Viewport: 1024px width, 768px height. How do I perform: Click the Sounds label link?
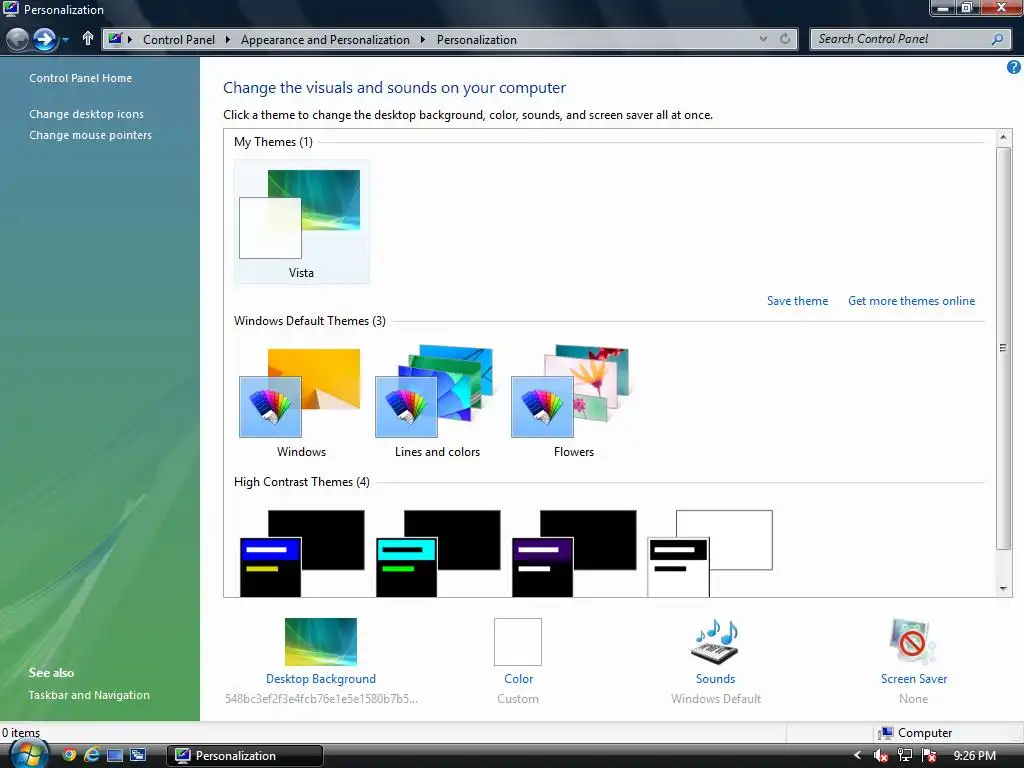[x=716, y=679]
